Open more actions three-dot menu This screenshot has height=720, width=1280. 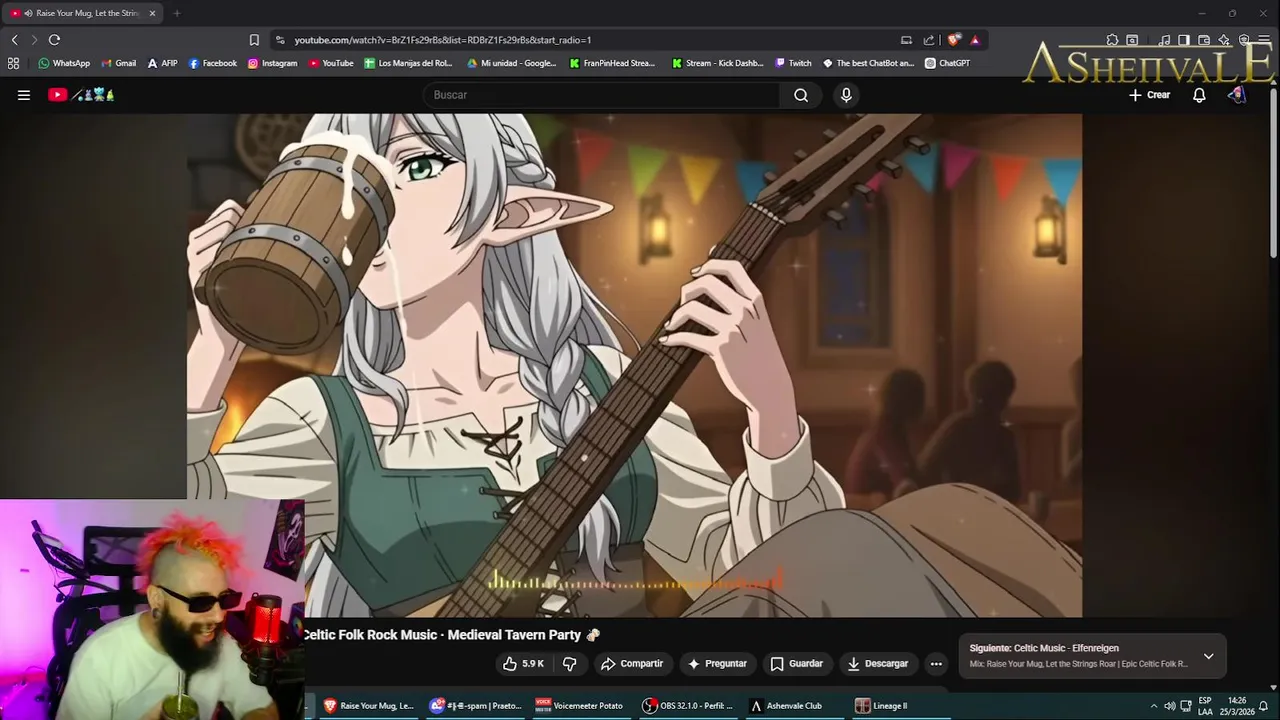coord(936,663)
